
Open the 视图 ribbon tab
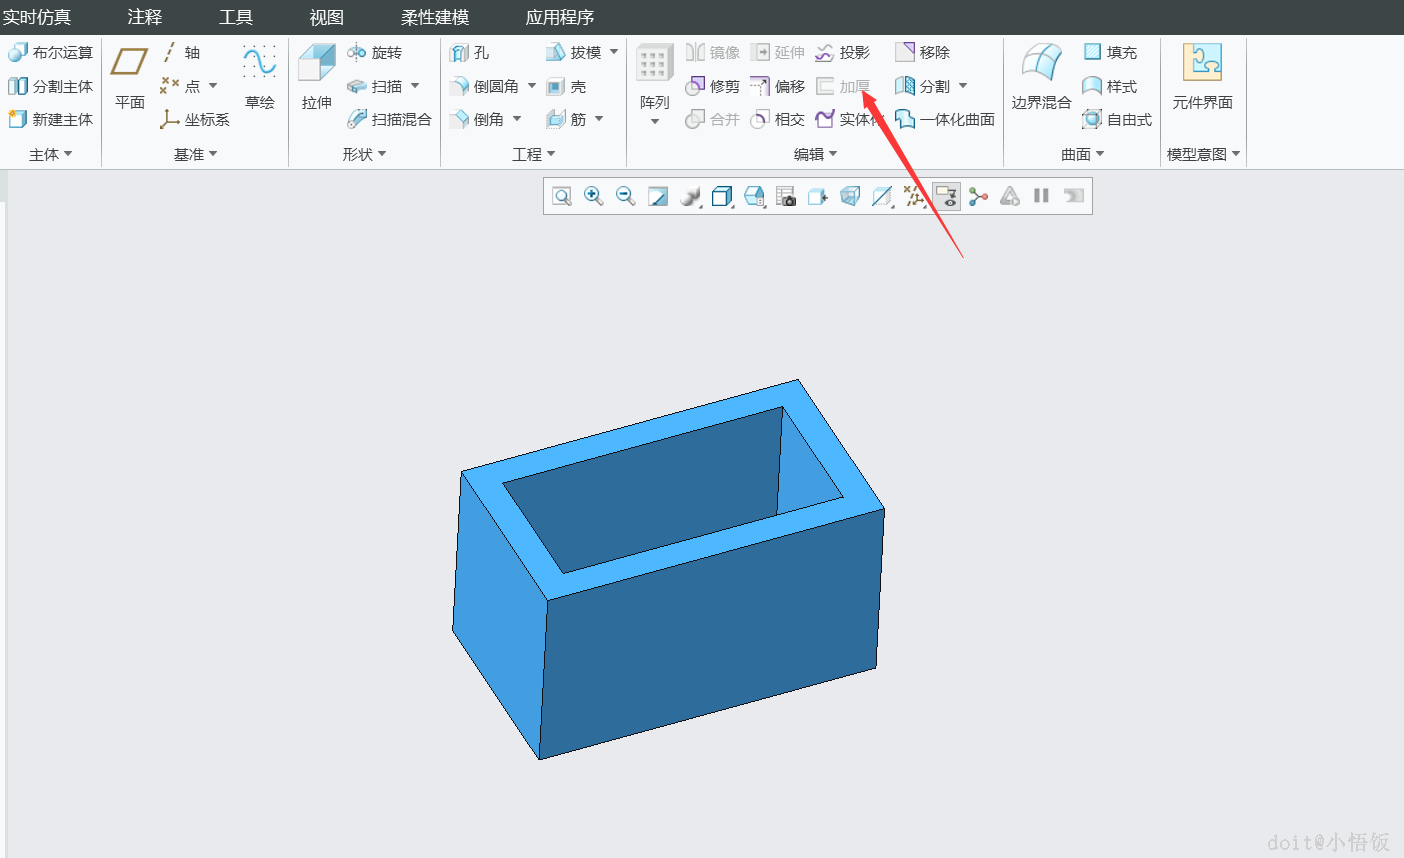pos(327,17)
